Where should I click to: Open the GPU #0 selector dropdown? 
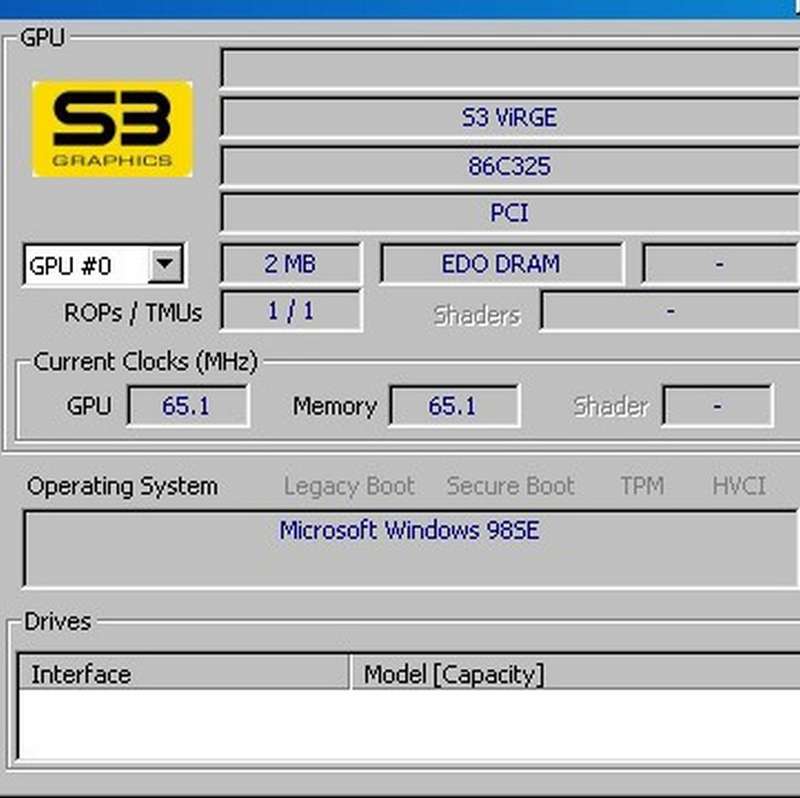click(165, 264)
